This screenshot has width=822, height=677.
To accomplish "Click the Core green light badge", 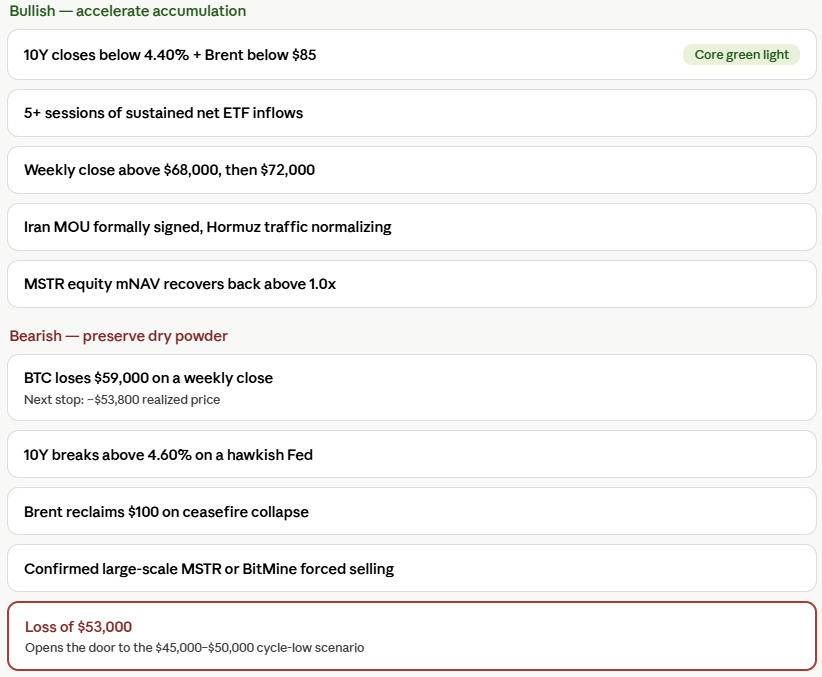I will (x=741, y=55).
